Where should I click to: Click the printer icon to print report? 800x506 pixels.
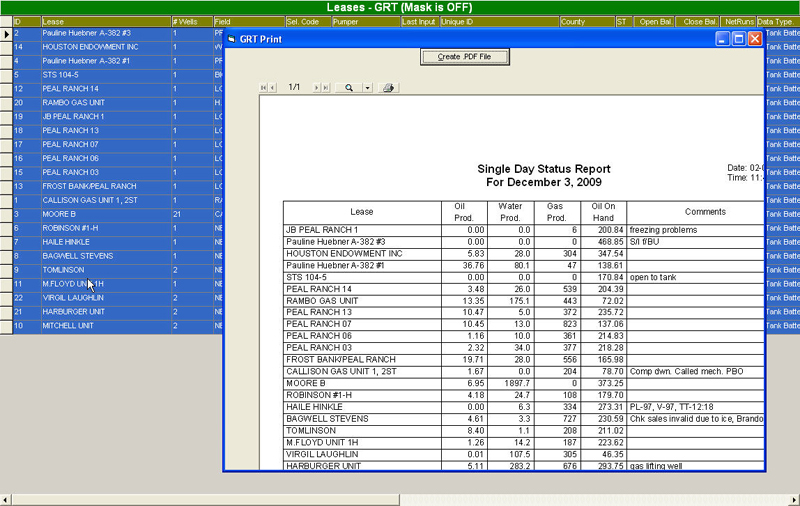tap(388, 88)
